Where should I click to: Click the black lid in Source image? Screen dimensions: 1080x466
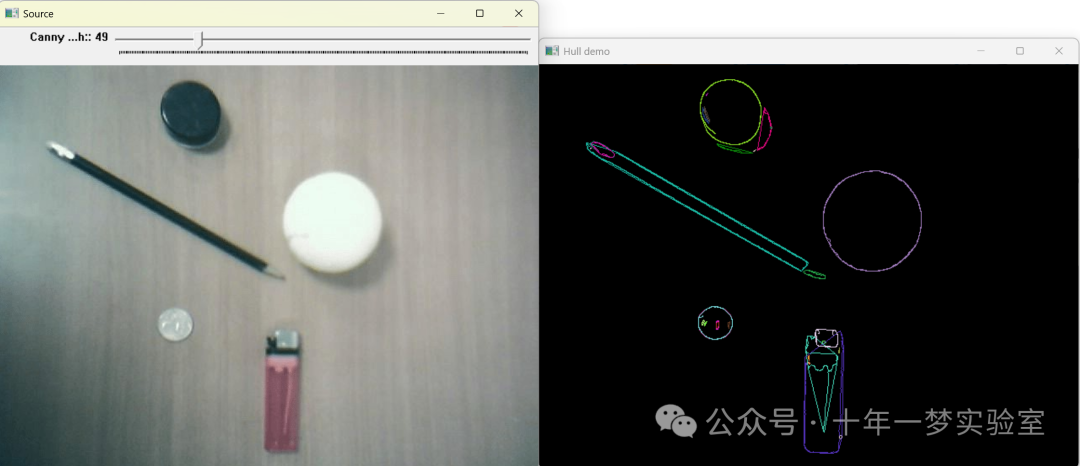(191, 114)
